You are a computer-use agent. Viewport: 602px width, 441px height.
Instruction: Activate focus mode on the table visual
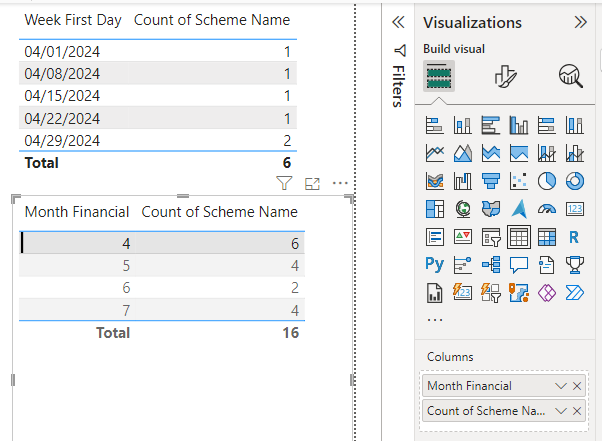(312, 184)
